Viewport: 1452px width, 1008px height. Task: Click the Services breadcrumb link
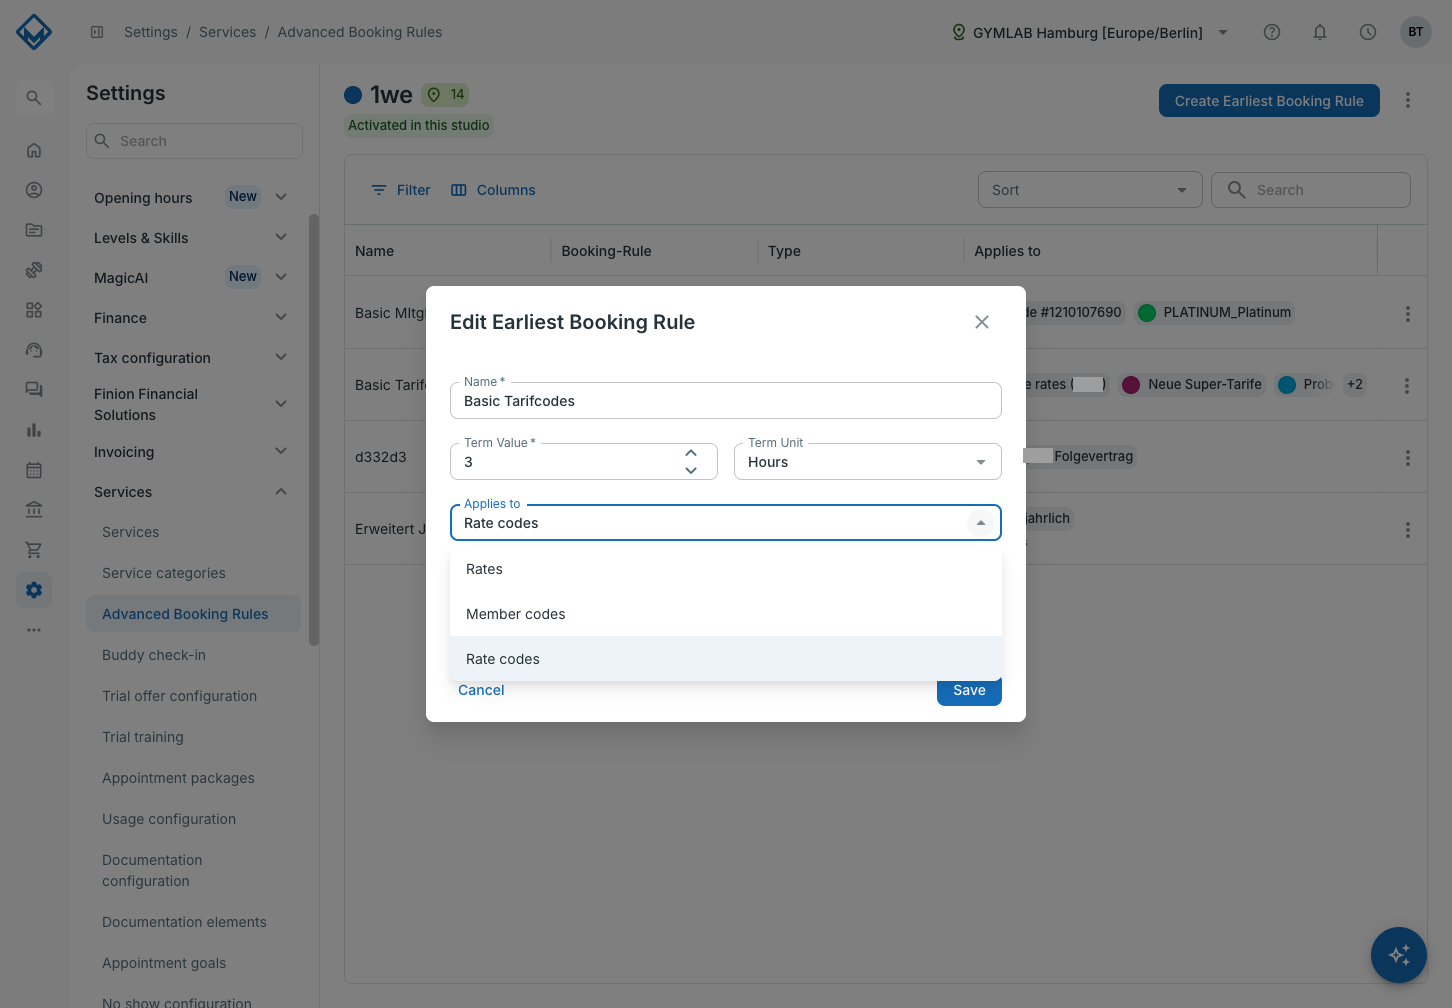[x=227, y=32]
